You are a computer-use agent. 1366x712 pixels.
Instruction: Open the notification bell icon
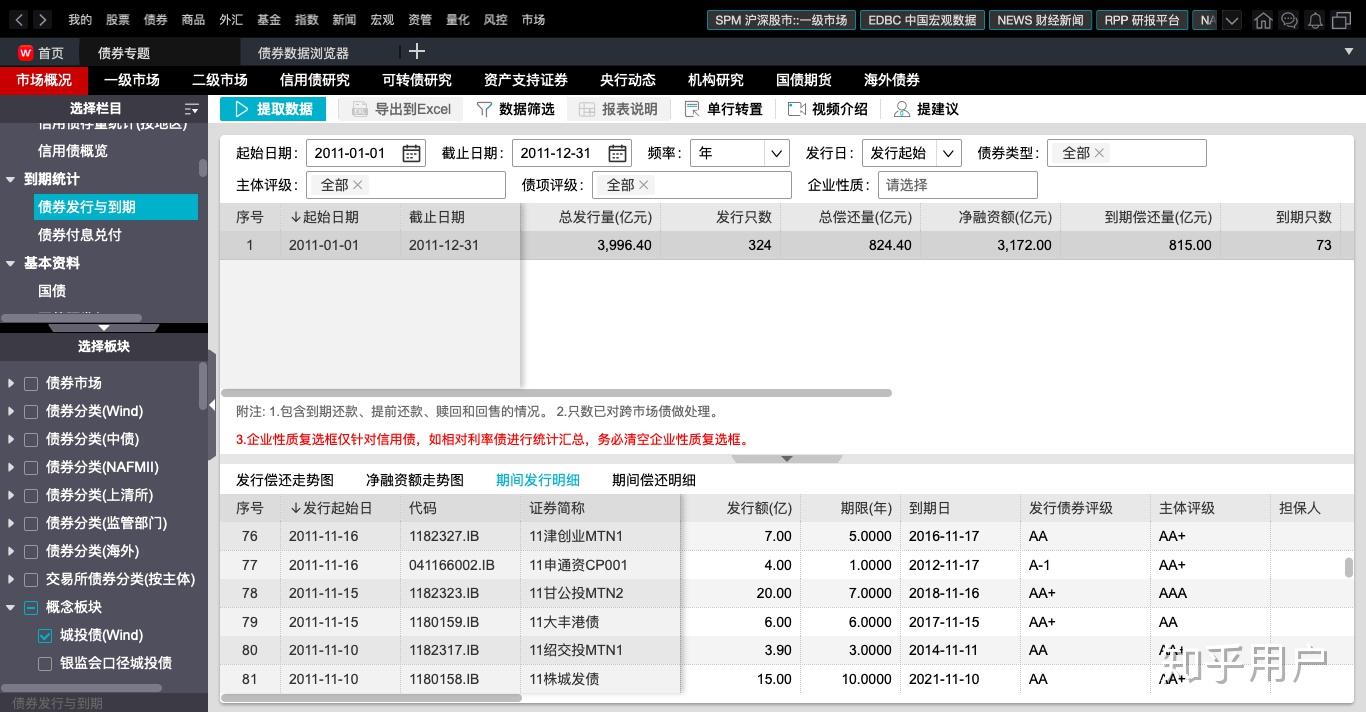pyautogui.click(x=1314, y=19)
